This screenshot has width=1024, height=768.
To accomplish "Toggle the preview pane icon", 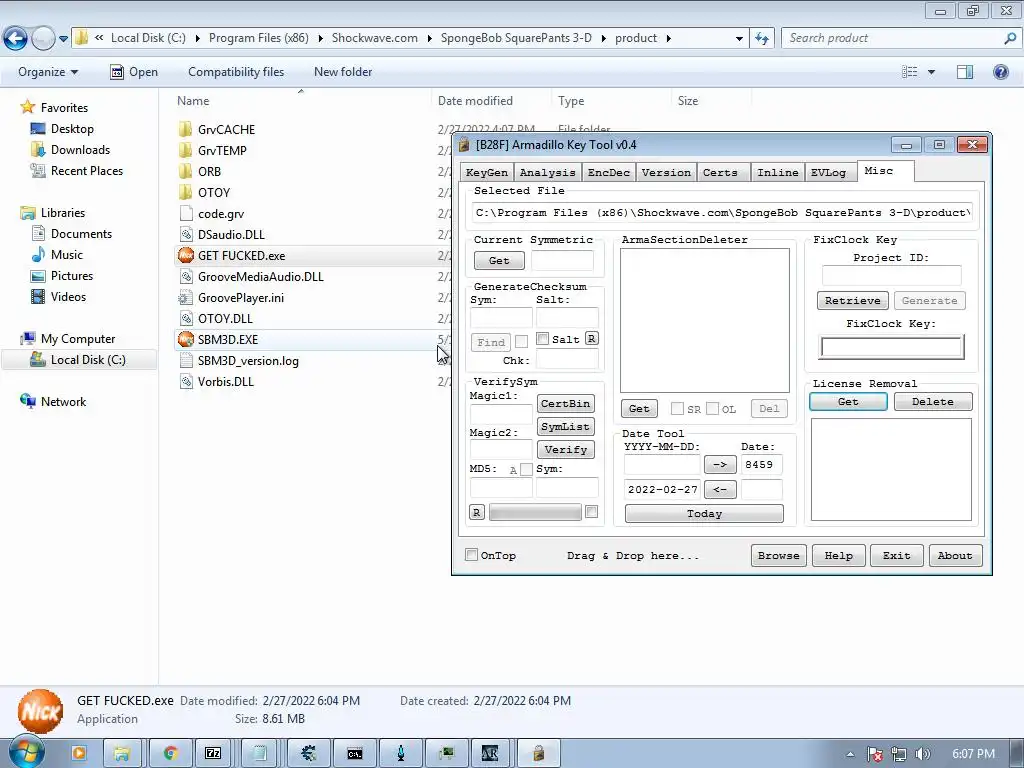I will [x=965, y=72].
